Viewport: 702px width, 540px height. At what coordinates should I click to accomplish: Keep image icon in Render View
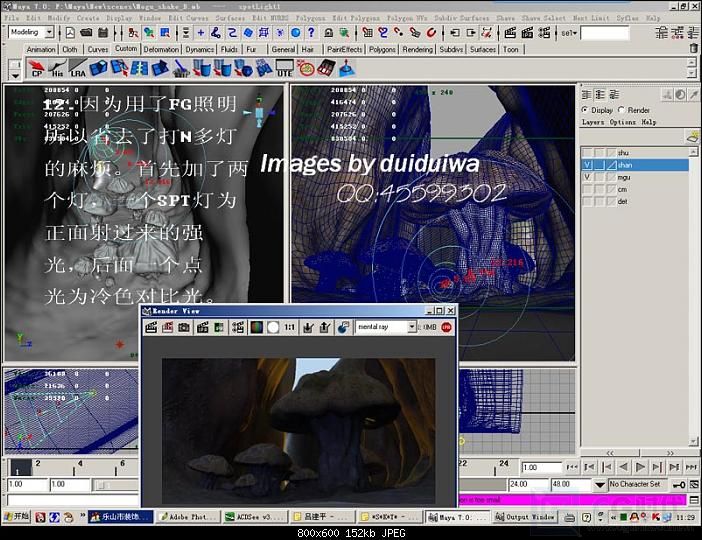point(308,327)
